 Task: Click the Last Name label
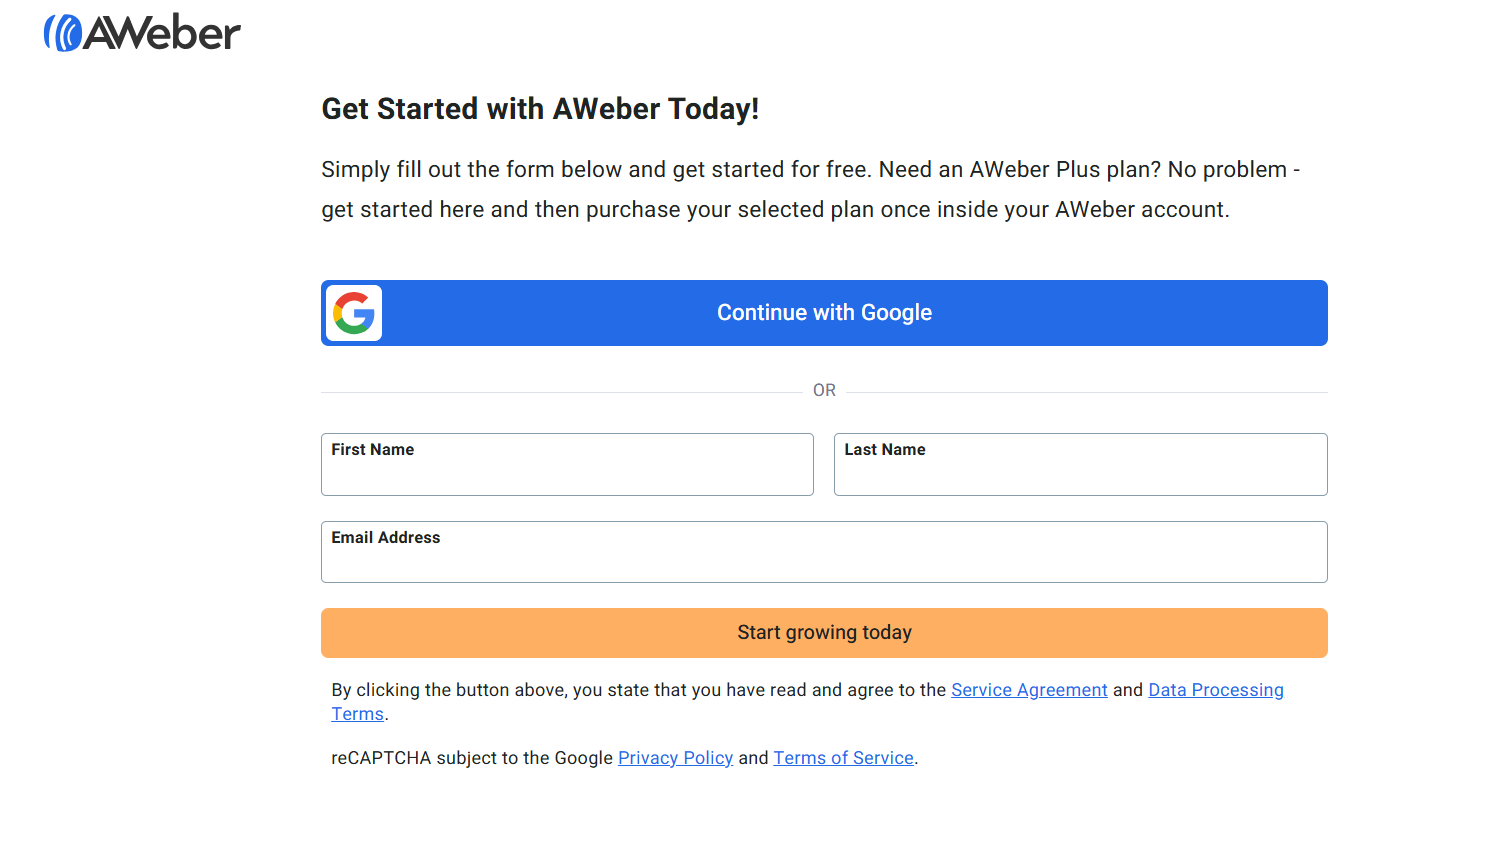click(x=884, y=449)
